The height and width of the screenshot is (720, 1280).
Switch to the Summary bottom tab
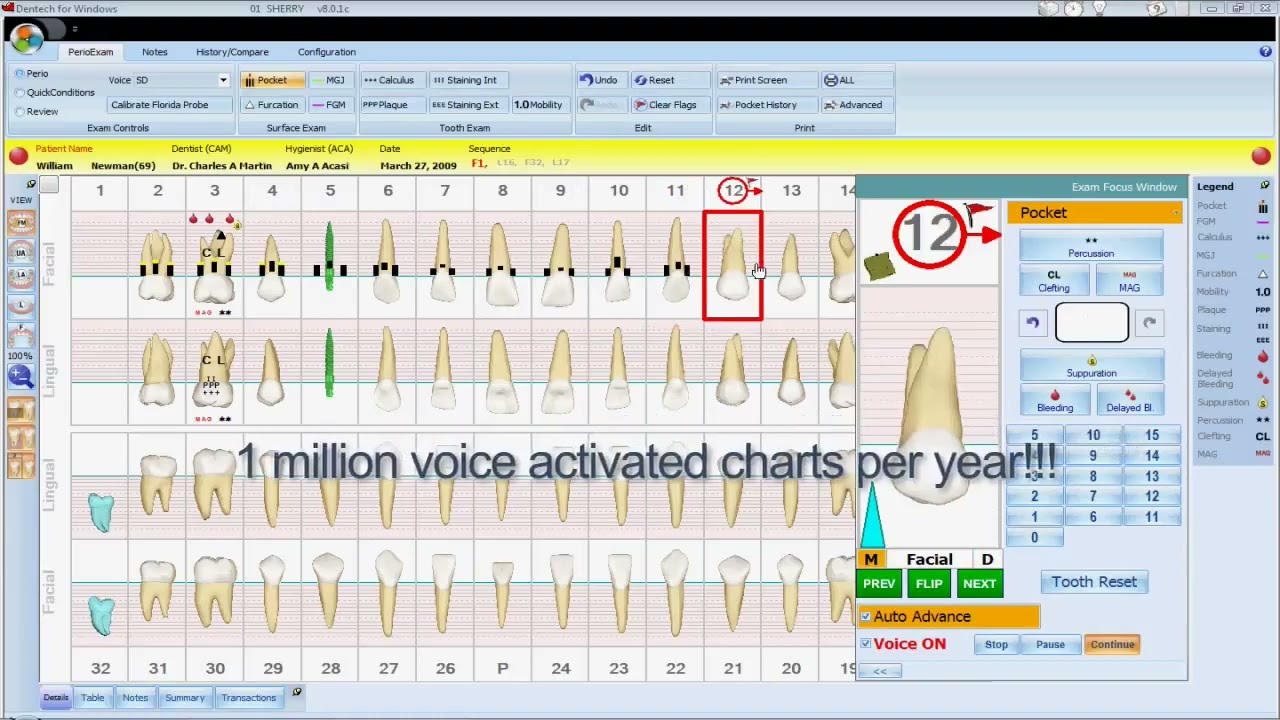185,698
